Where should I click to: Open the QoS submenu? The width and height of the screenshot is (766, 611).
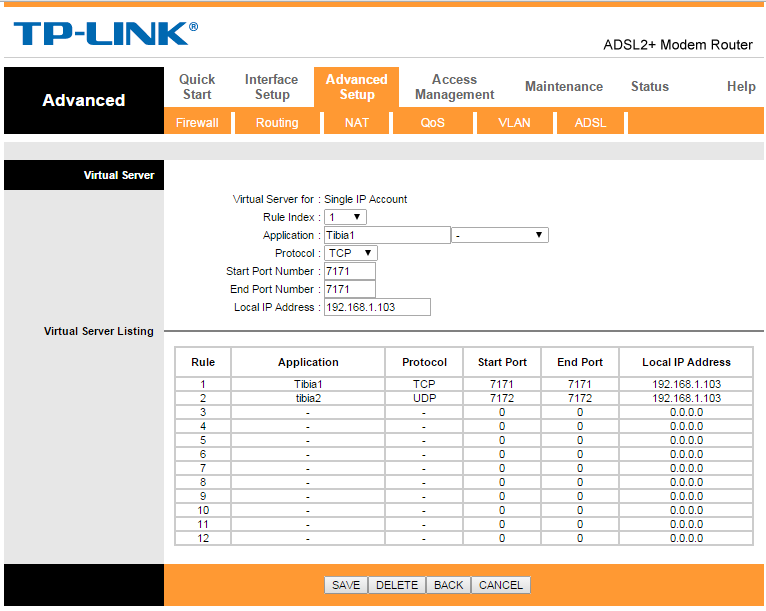tap(432, 123)
